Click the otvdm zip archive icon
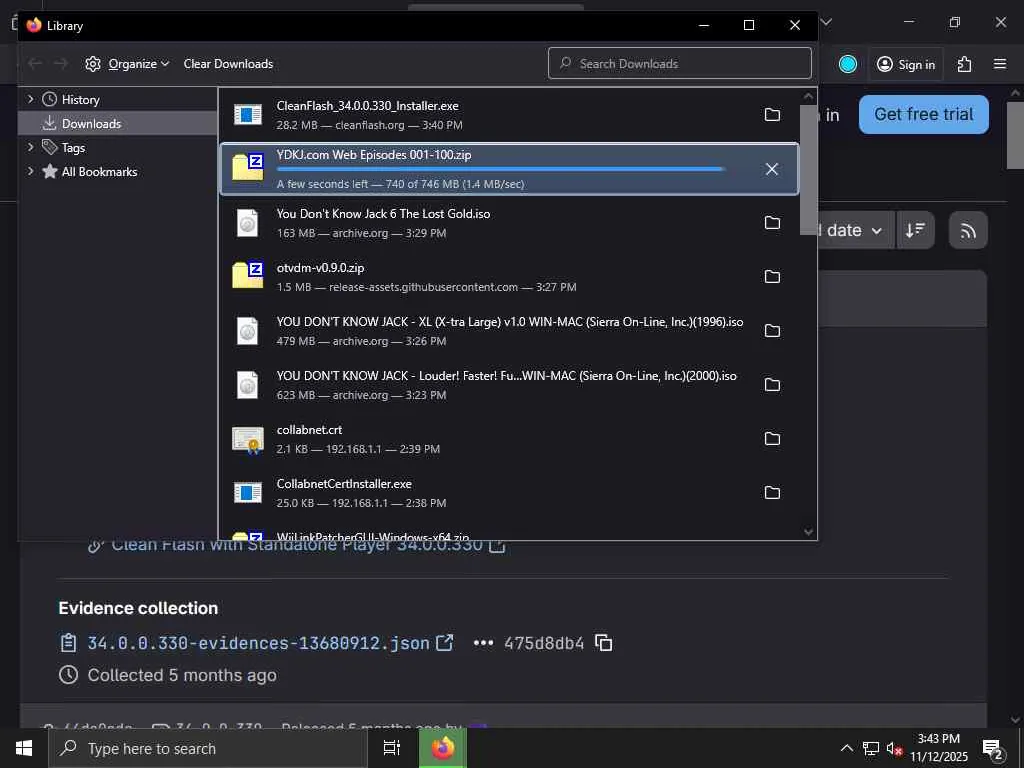 pos(248,275)
